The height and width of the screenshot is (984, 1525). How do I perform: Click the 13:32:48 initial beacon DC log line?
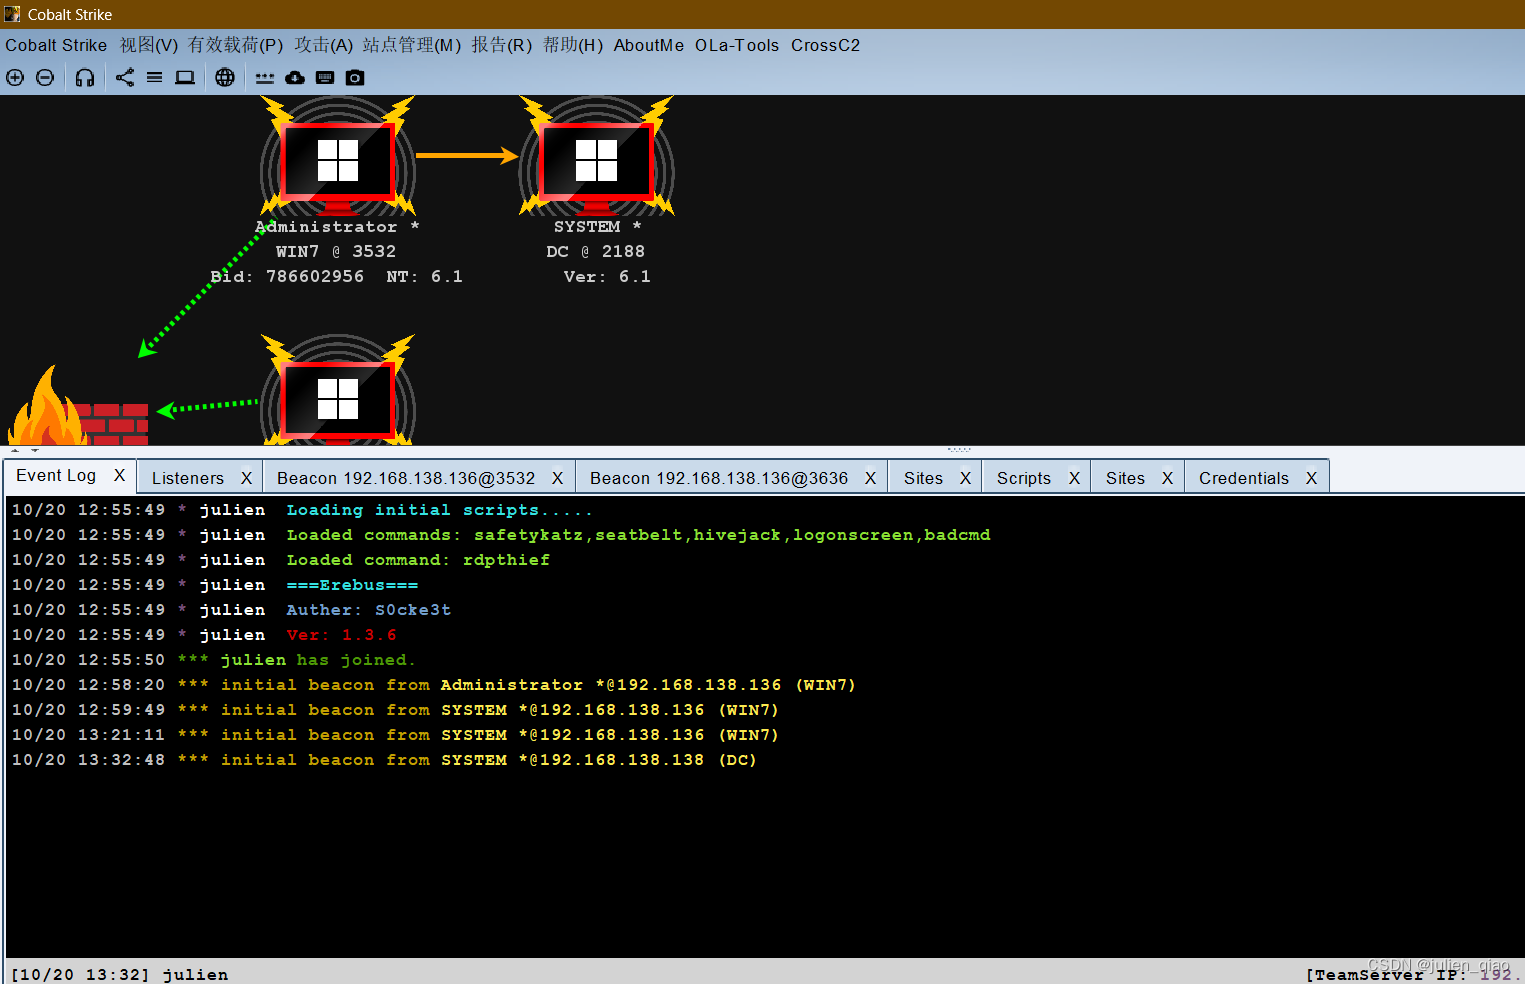(x=384, y=760)
